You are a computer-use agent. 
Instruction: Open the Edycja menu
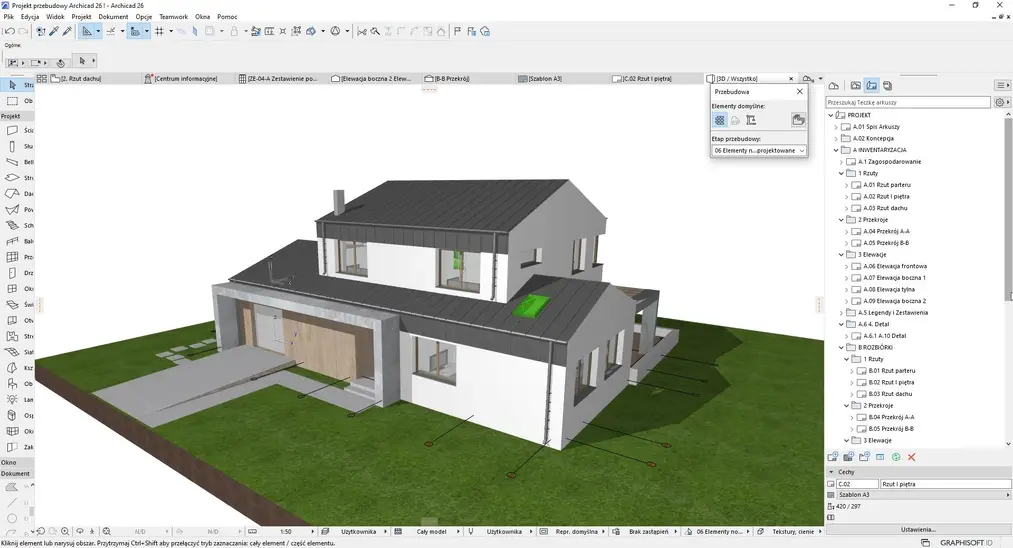pyautogui.click(x=30, y=17)
